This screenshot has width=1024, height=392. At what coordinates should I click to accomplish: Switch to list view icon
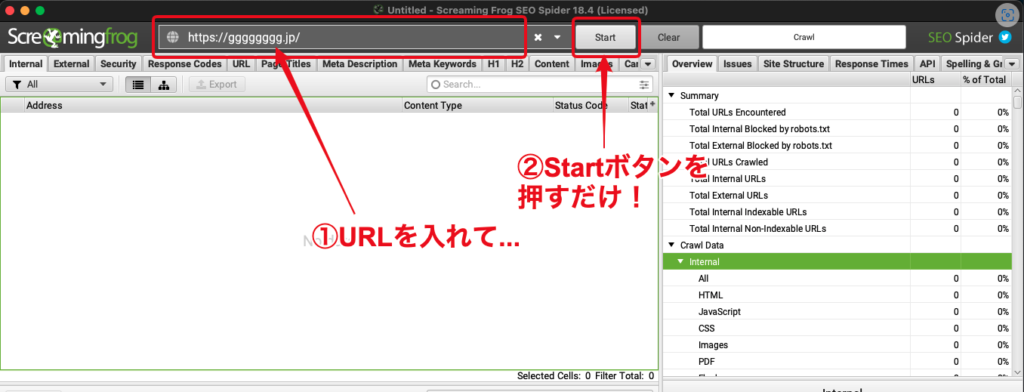138,84
